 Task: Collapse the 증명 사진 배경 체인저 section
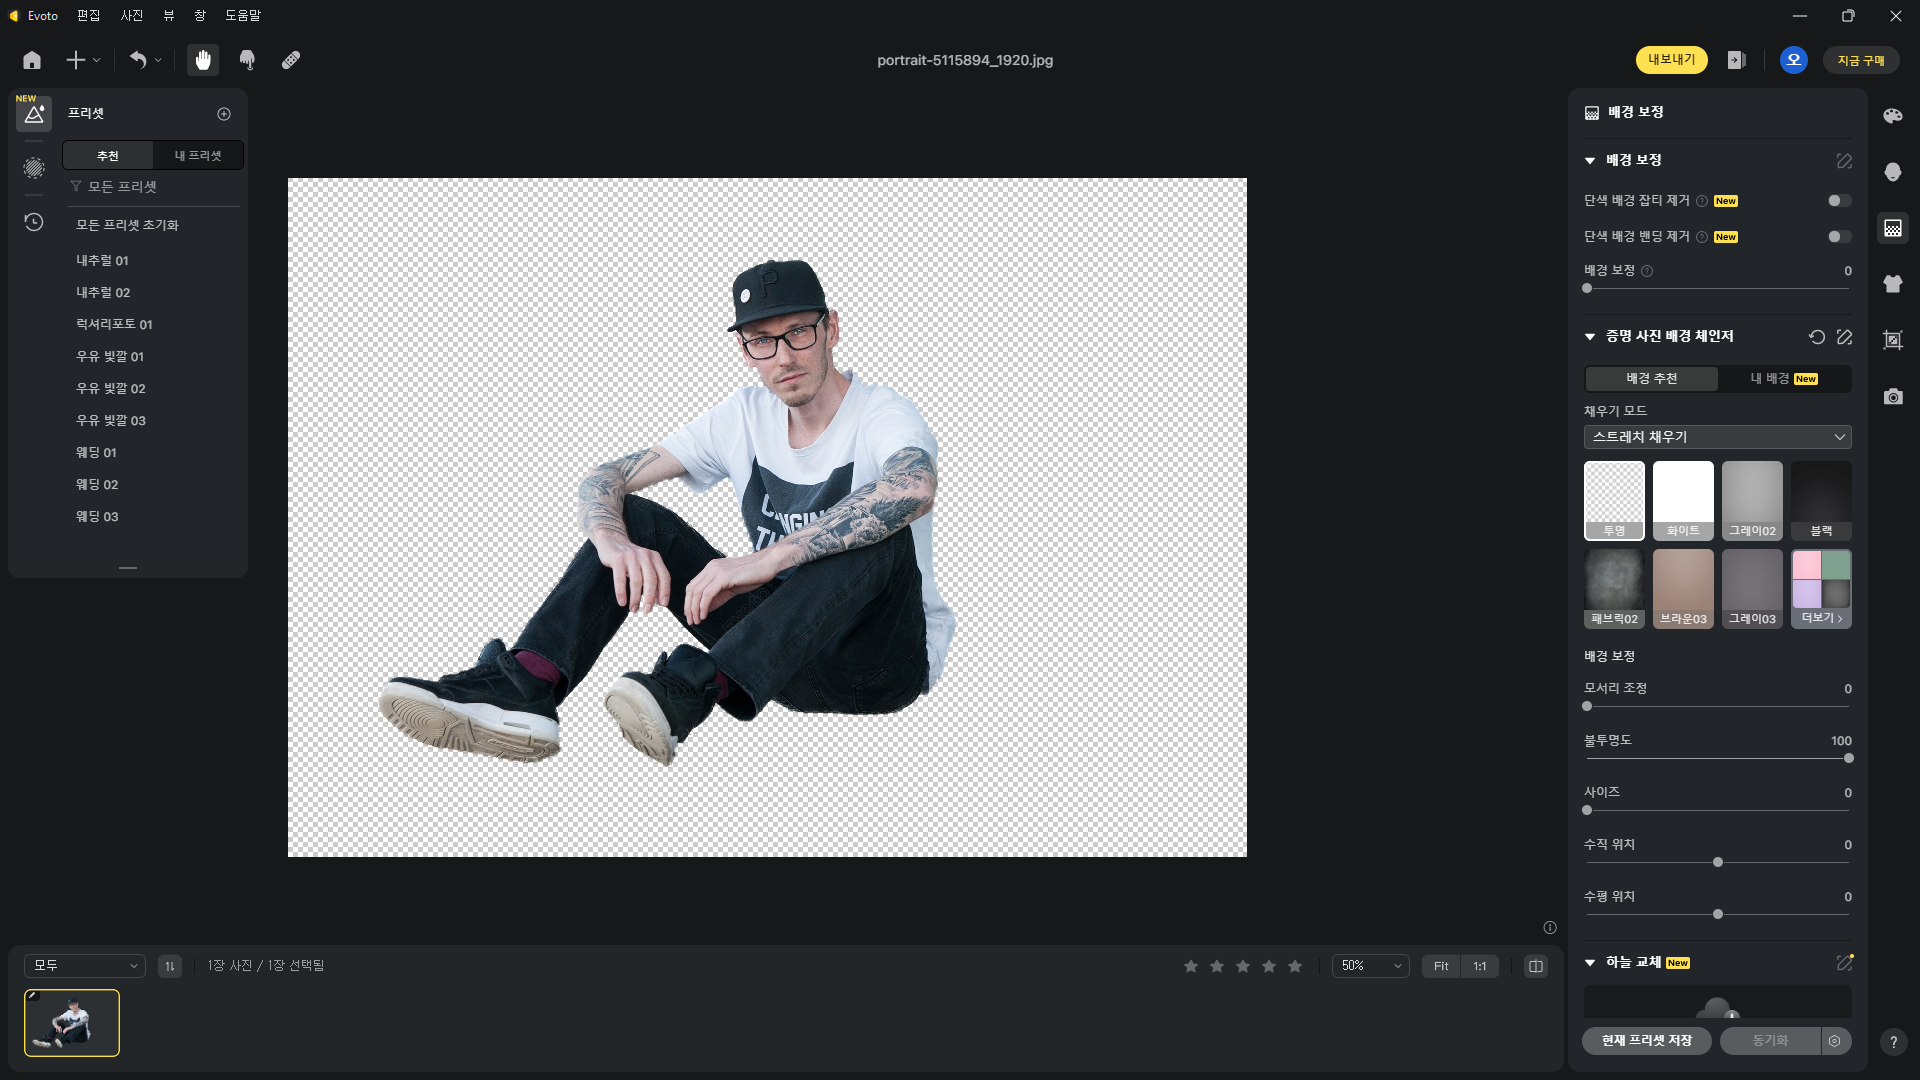[x=1590, y=337]
